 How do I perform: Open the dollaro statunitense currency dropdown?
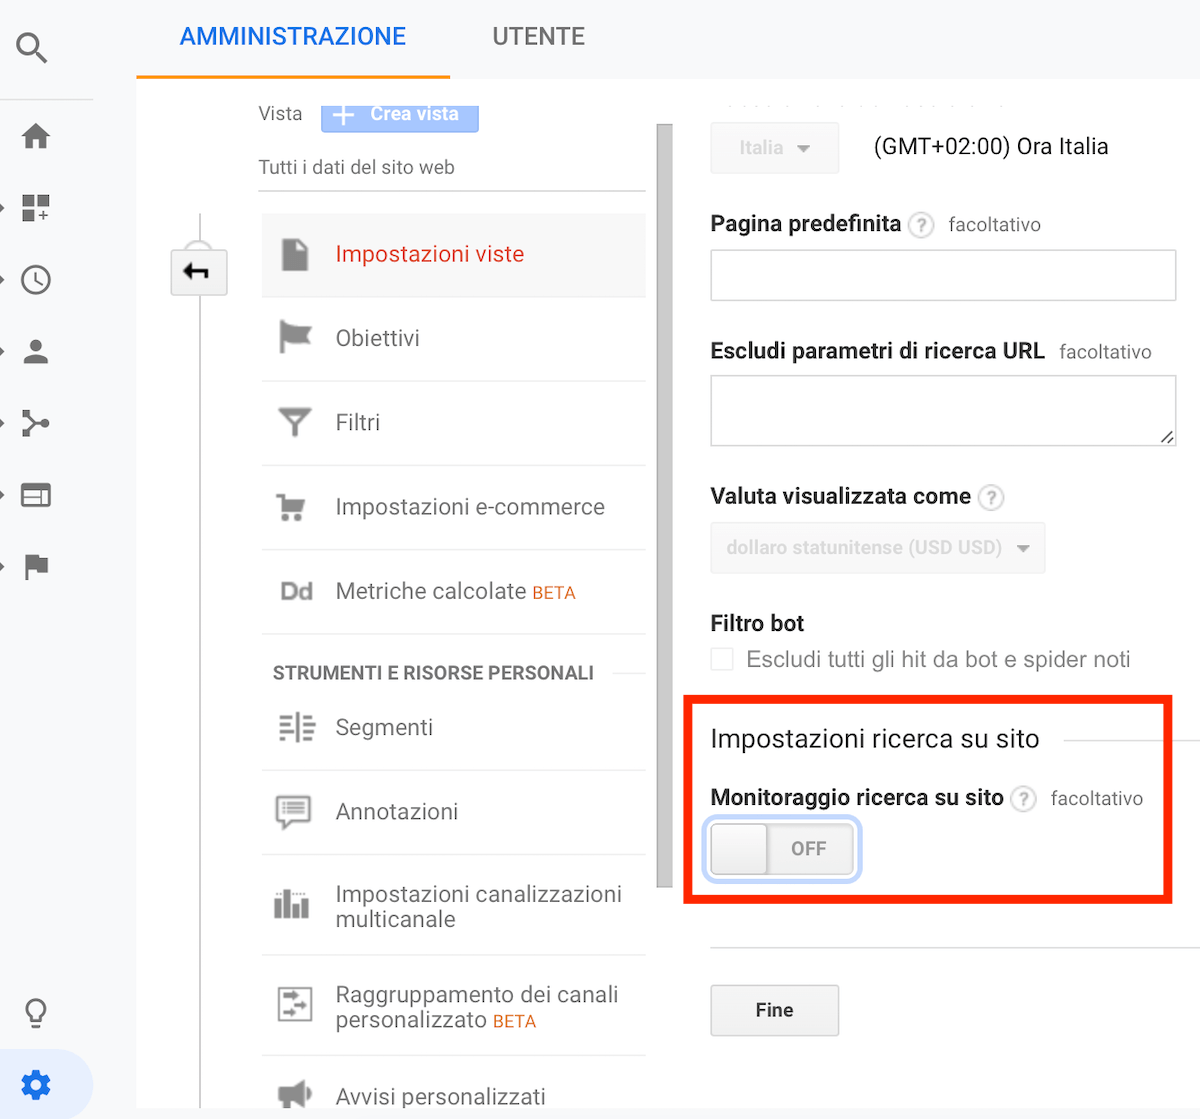pyautogui.click(x=877, y=548)
